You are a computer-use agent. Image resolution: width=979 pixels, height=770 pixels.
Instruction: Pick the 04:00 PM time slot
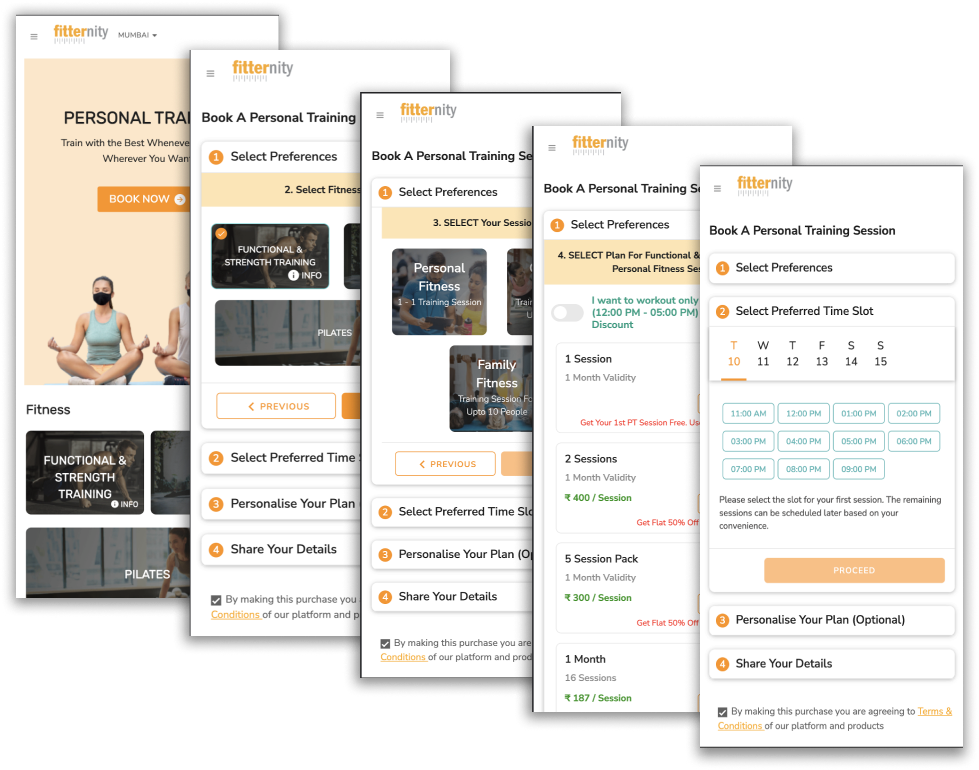tap(804, 442)
